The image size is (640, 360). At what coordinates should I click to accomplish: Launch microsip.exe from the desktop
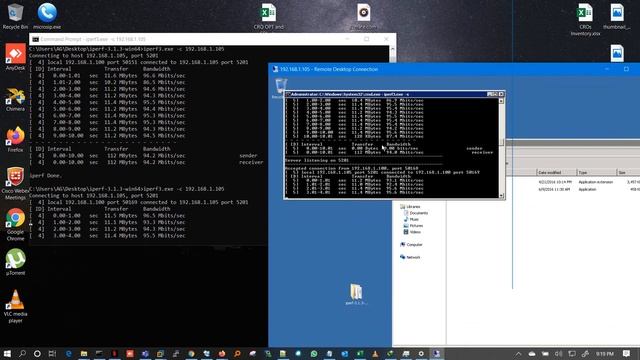coord(47,16)
